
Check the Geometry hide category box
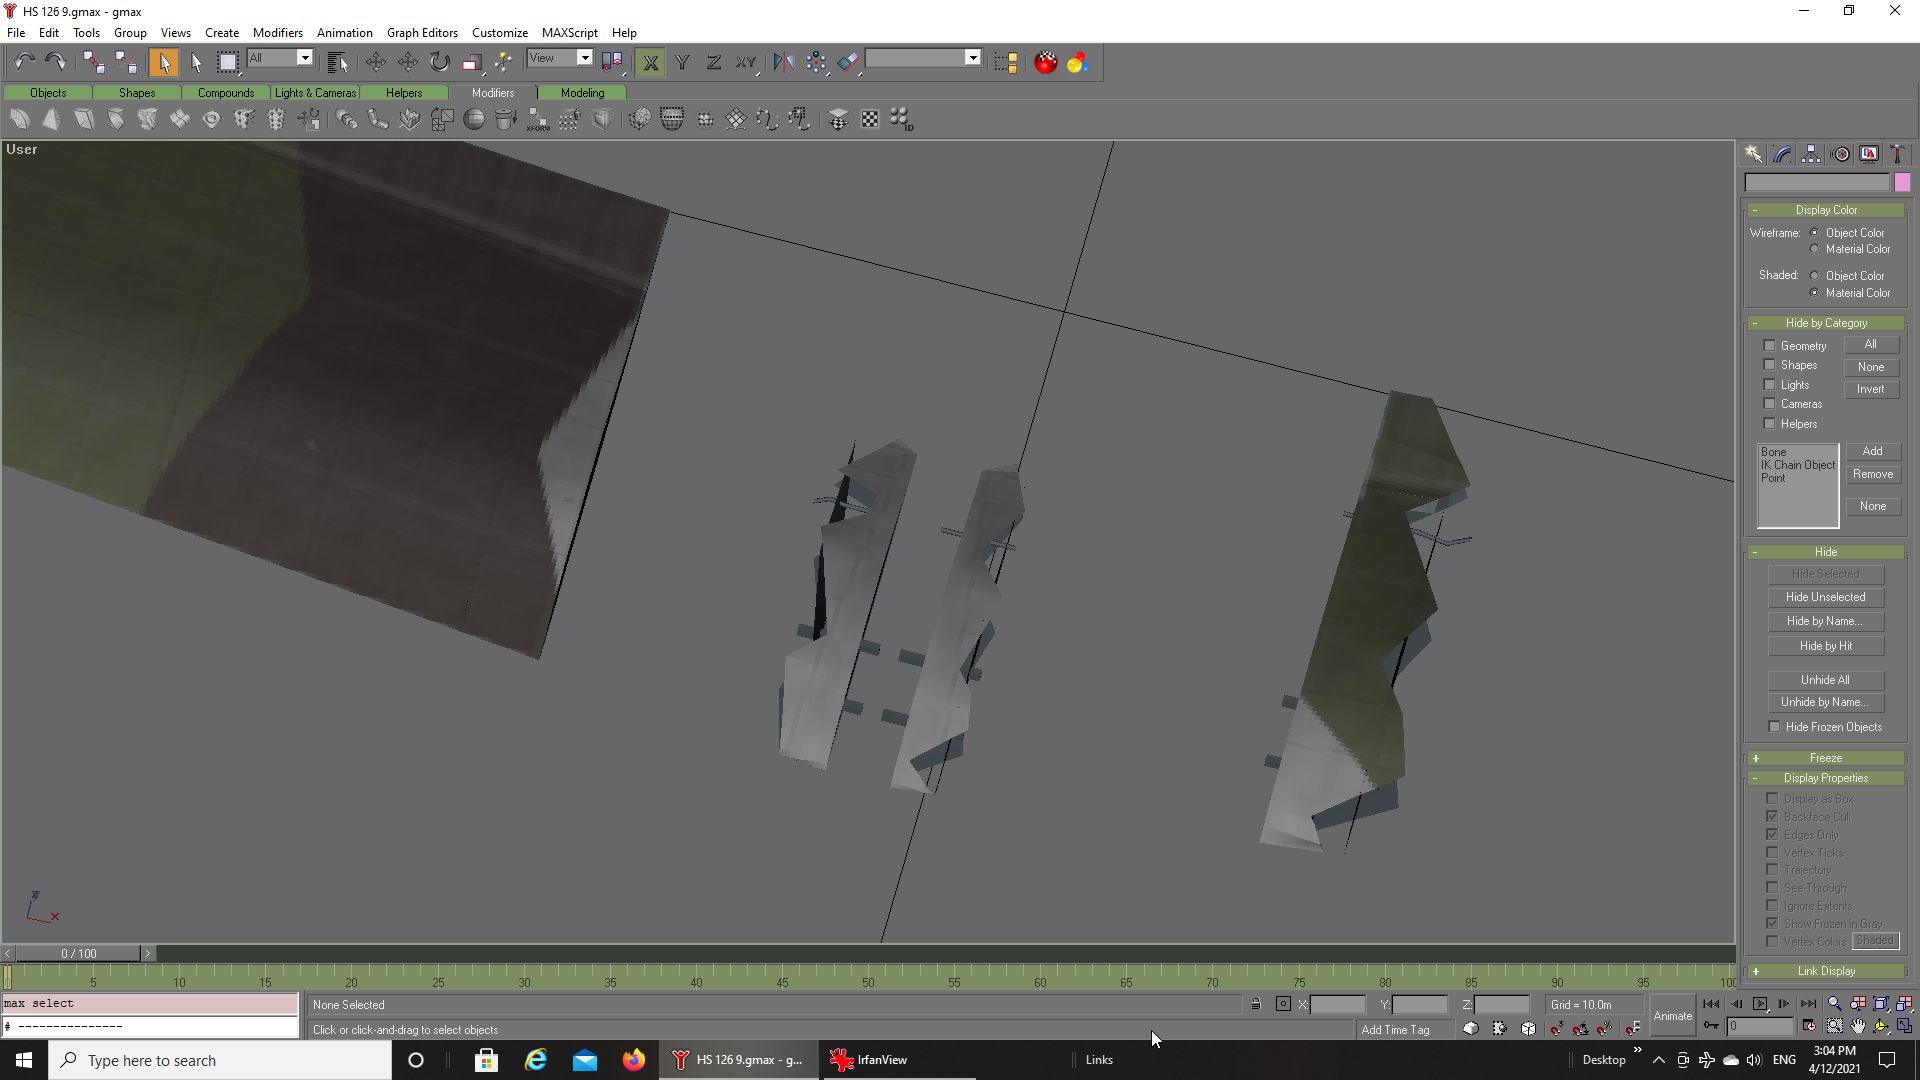tap(1769, 345)
